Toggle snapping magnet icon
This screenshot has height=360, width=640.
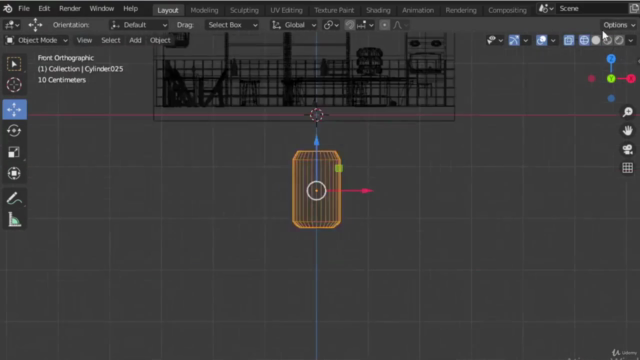(349, 25)
